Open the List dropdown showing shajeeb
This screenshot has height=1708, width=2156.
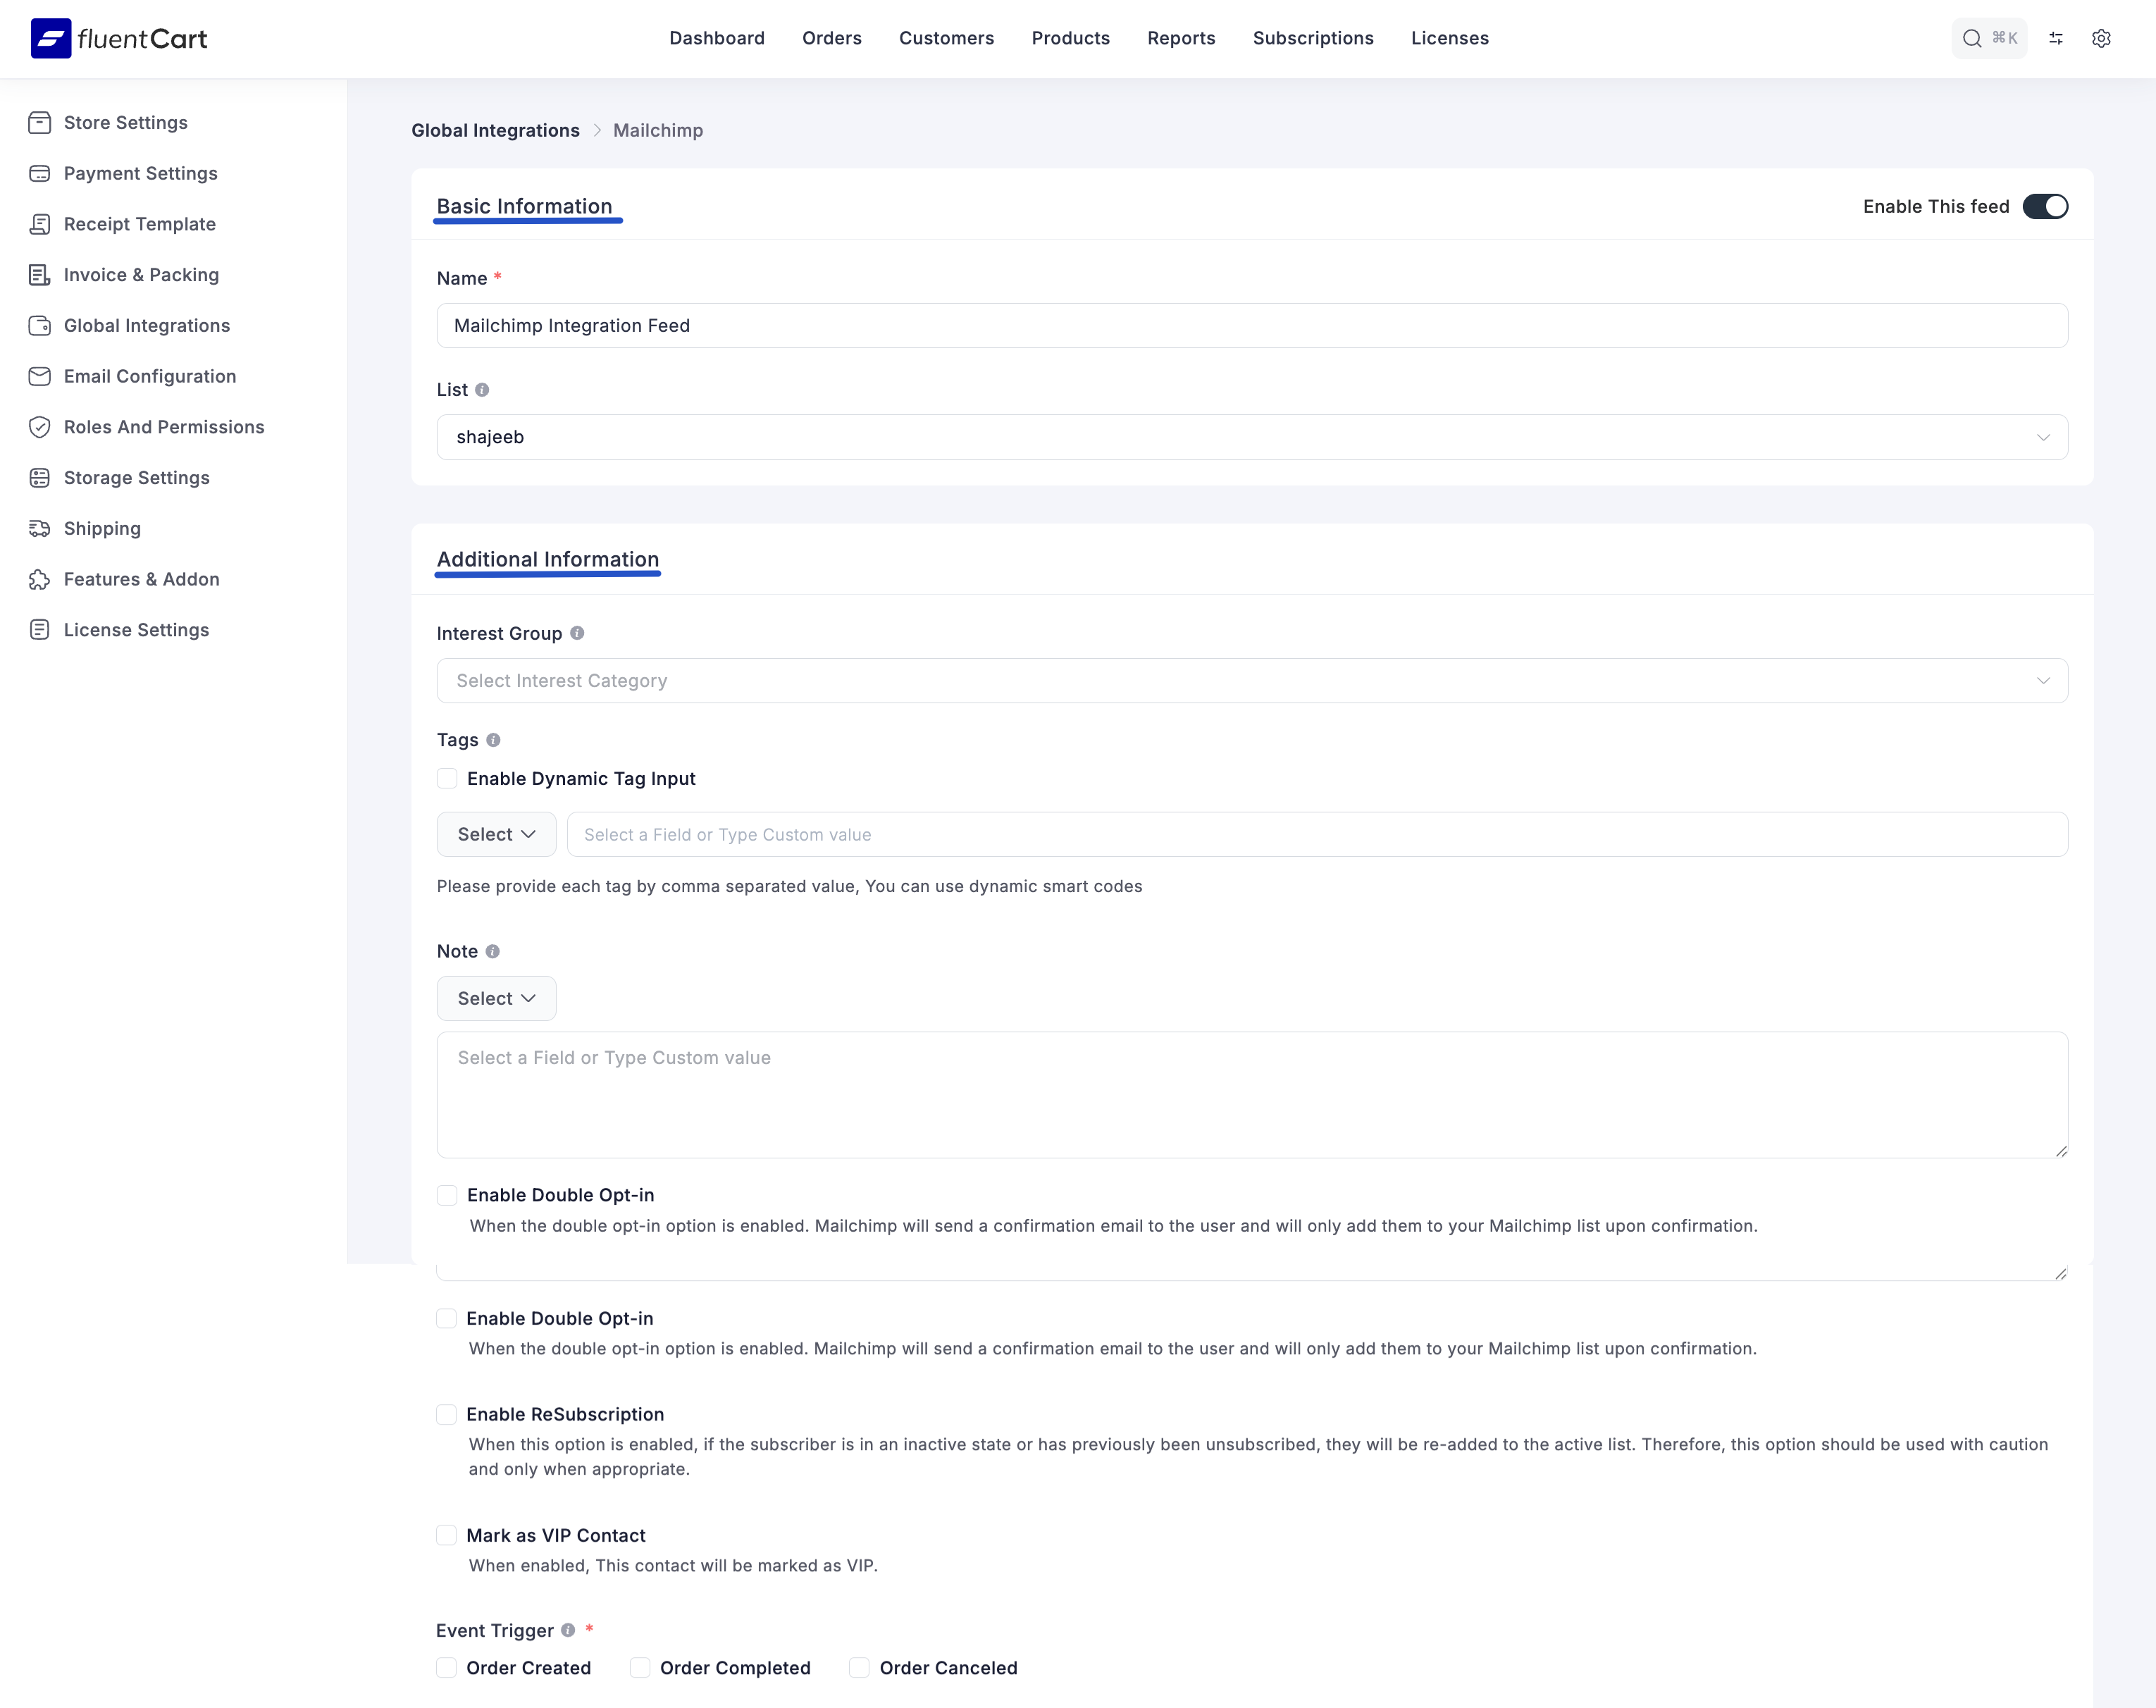[1251, 437]
